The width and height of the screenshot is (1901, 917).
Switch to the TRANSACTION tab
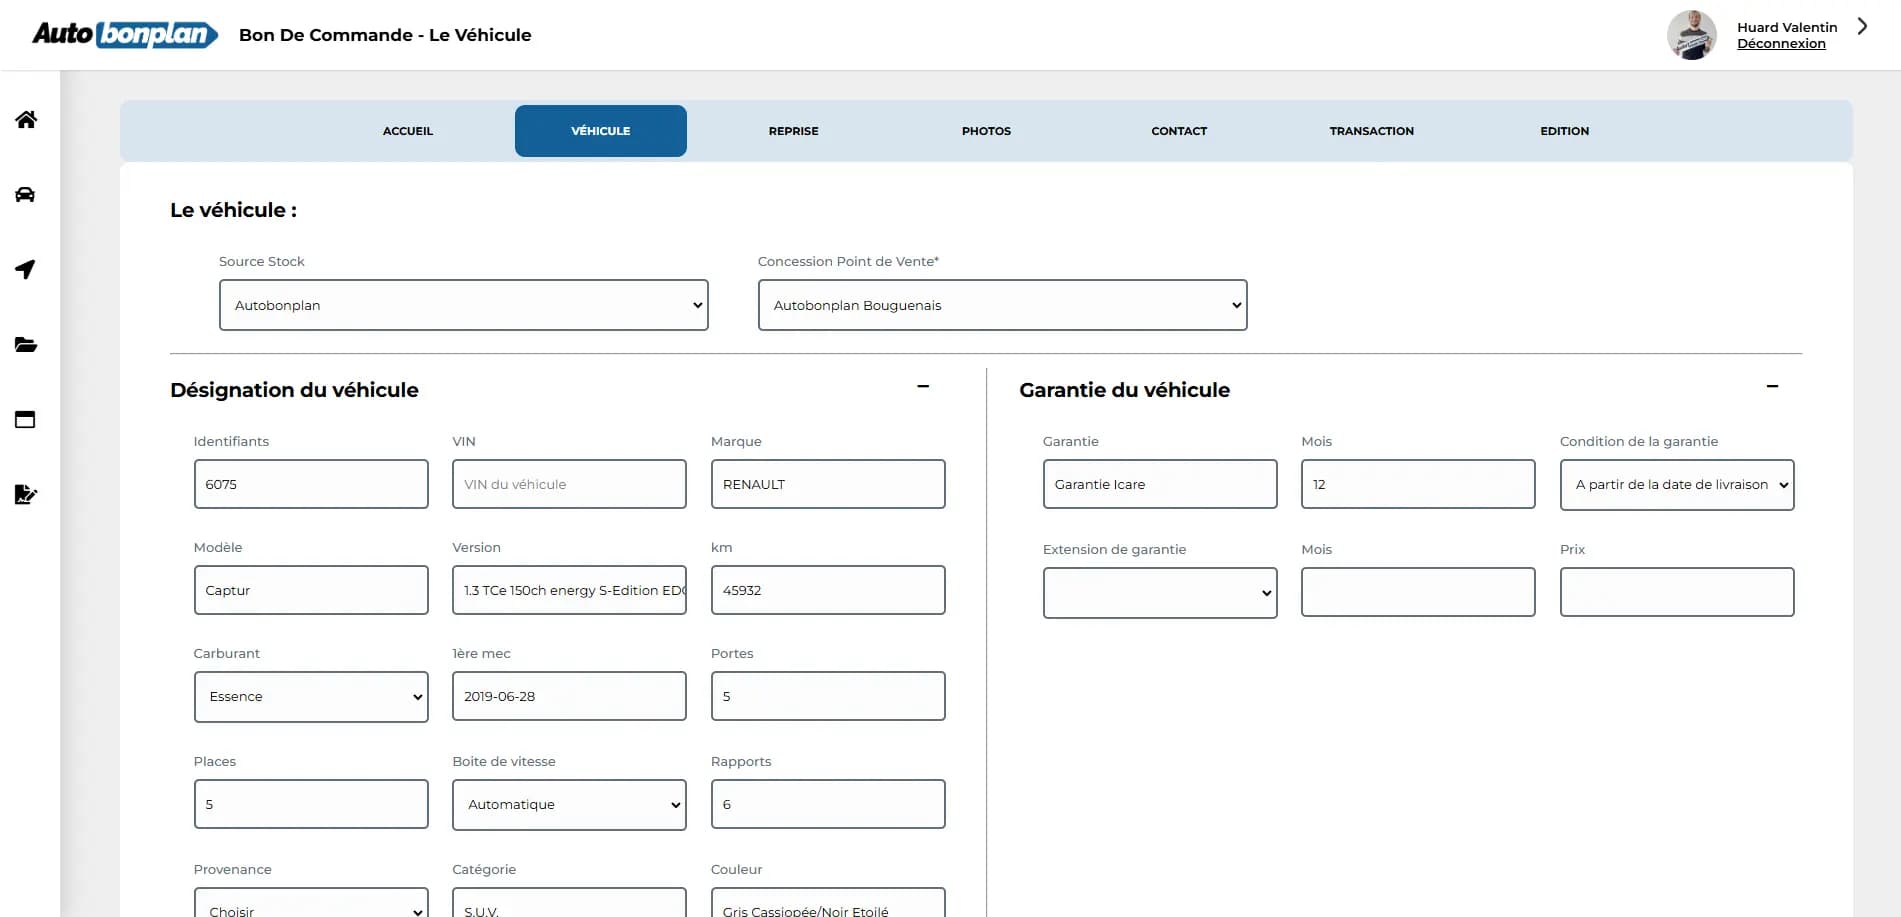1371,130
